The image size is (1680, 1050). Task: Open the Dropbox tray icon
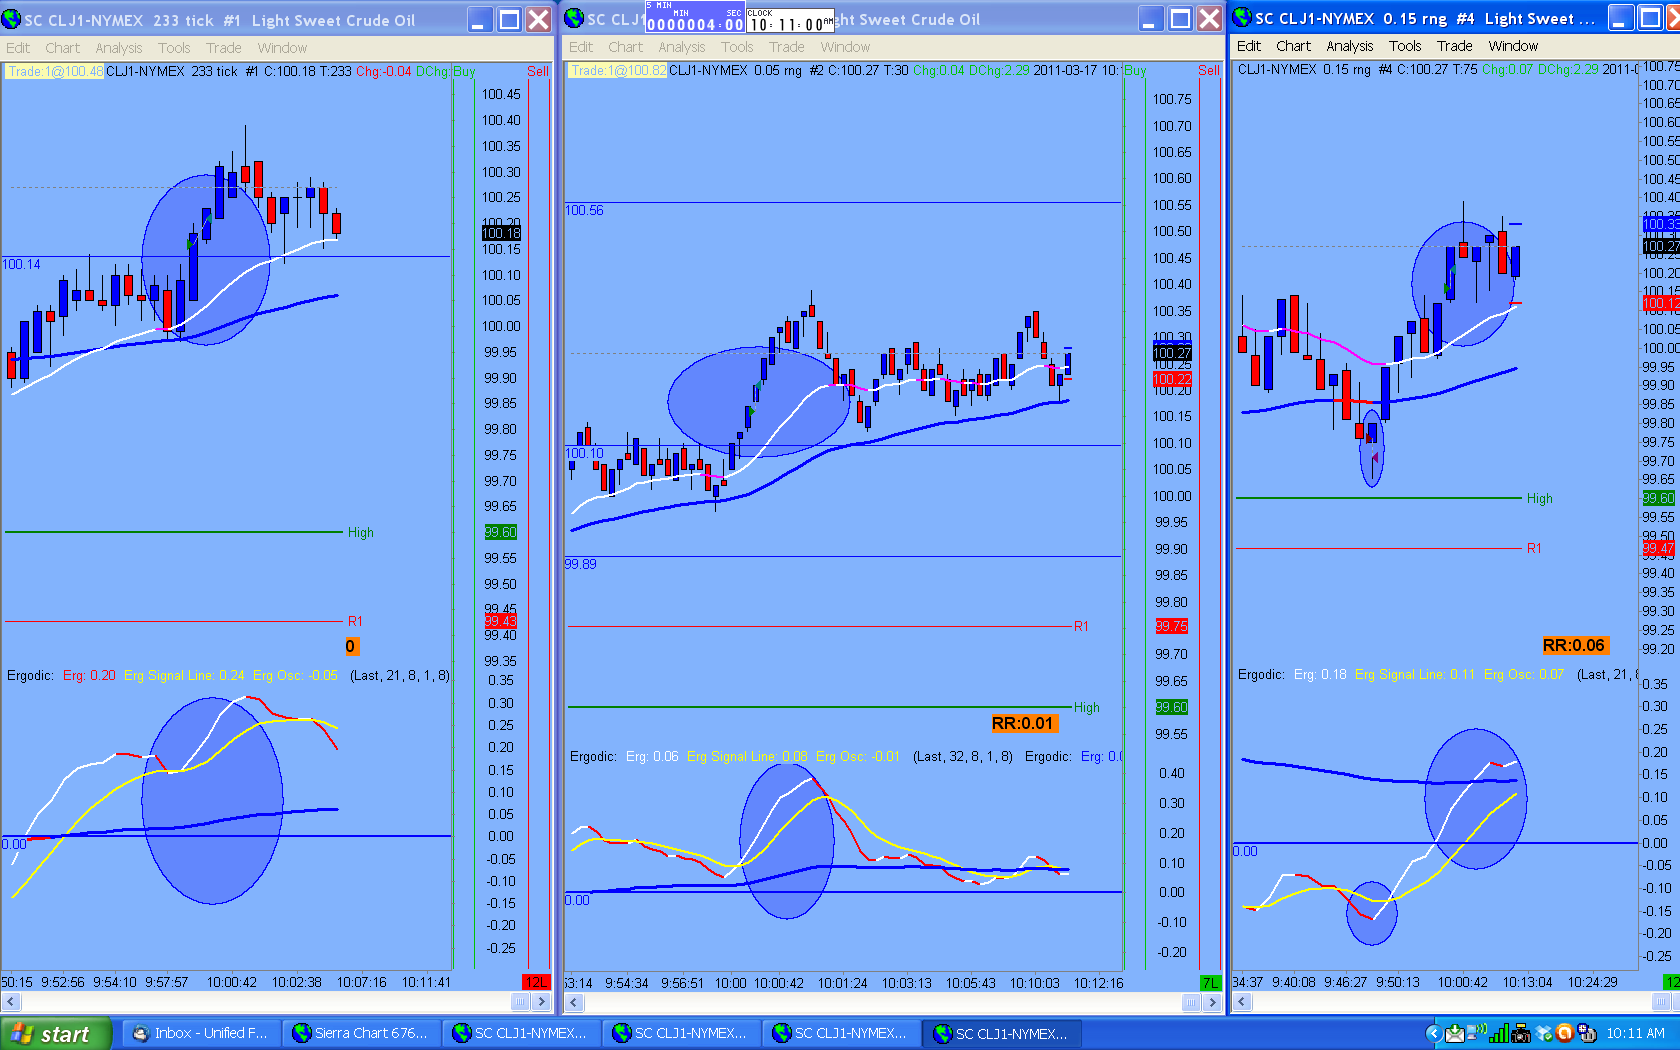click(x=1544, y=1033)
